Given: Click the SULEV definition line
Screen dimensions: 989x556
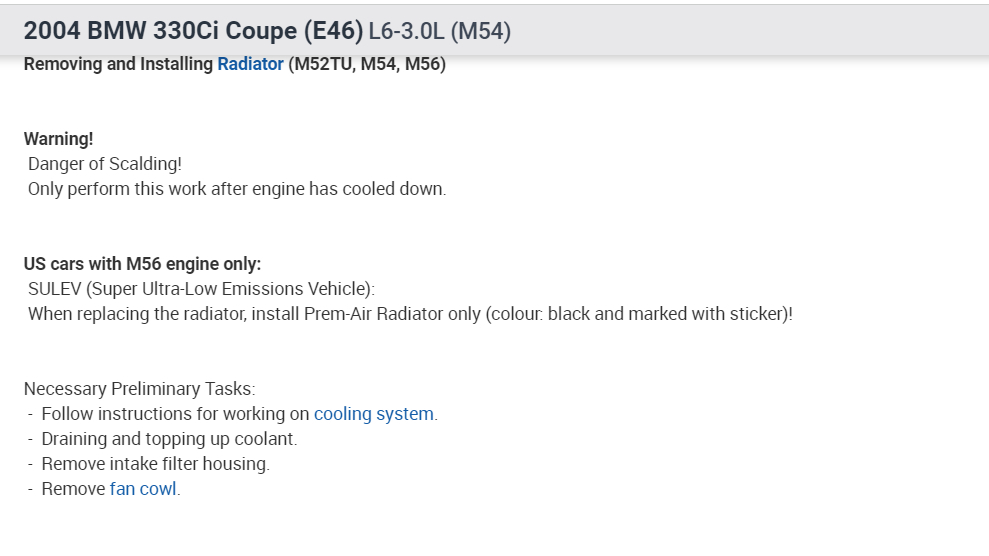Looking at the screenshot, I should pos(201,289).
